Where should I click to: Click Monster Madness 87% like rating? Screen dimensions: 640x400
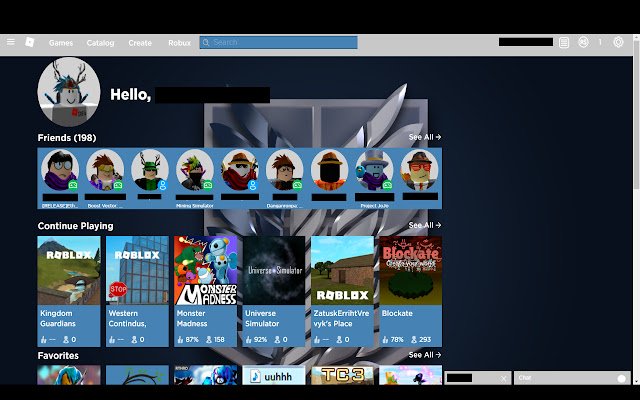pyautogui.click(x=188, y=340)
